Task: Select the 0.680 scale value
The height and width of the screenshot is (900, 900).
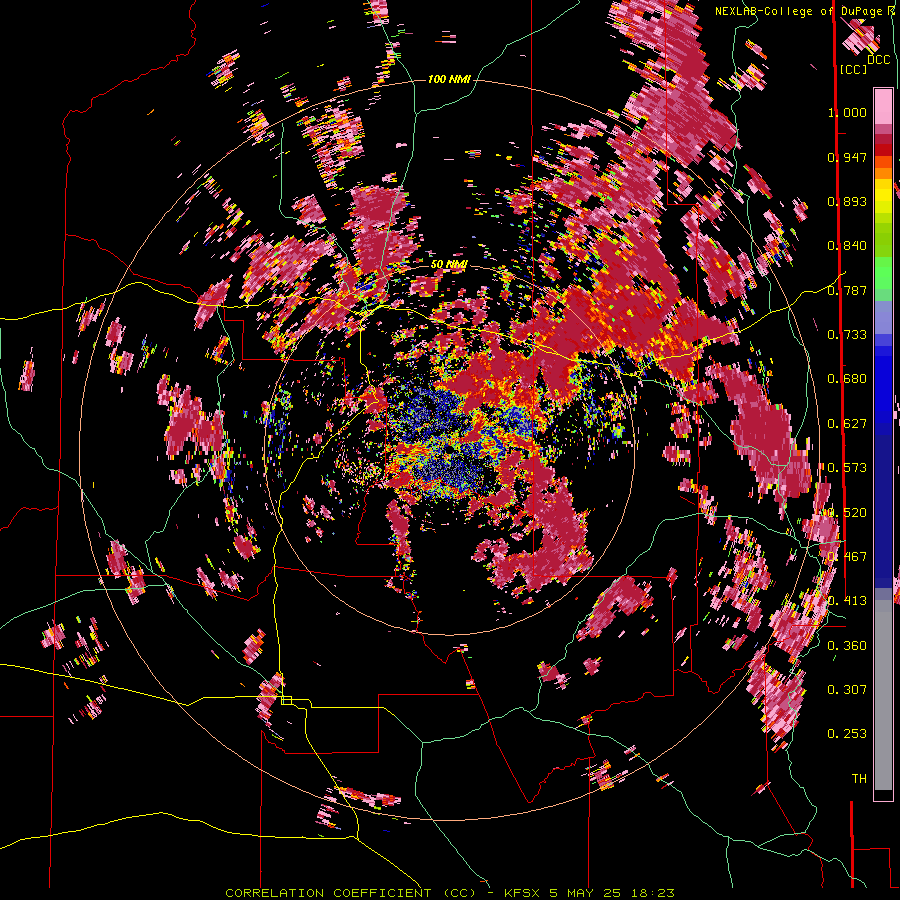Action: 847,379
